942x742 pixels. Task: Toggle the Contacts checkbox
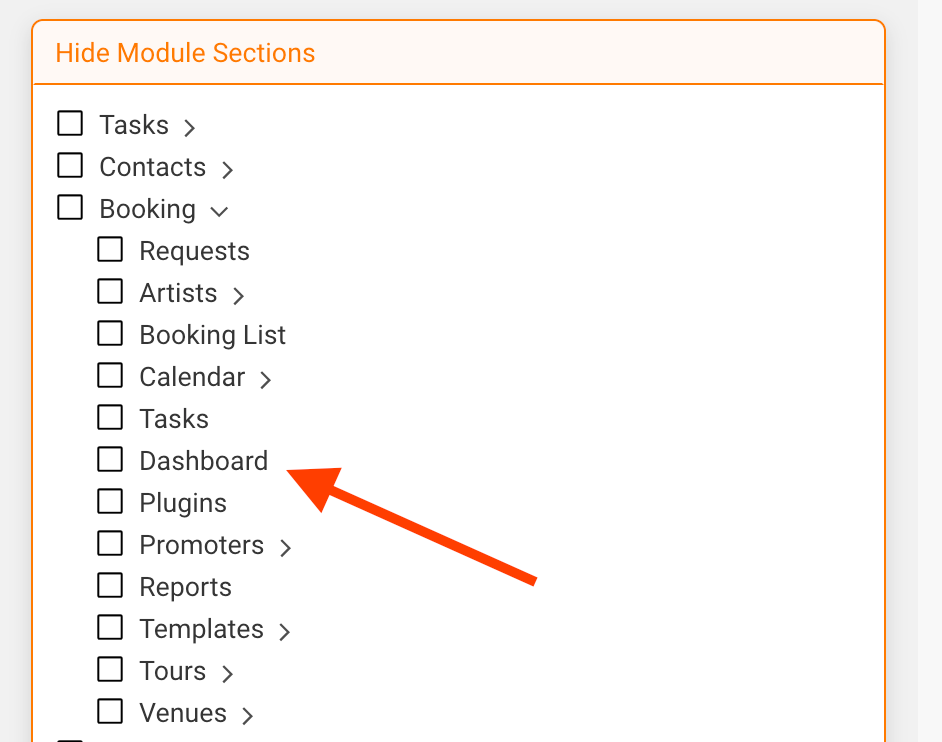[70, 165]
